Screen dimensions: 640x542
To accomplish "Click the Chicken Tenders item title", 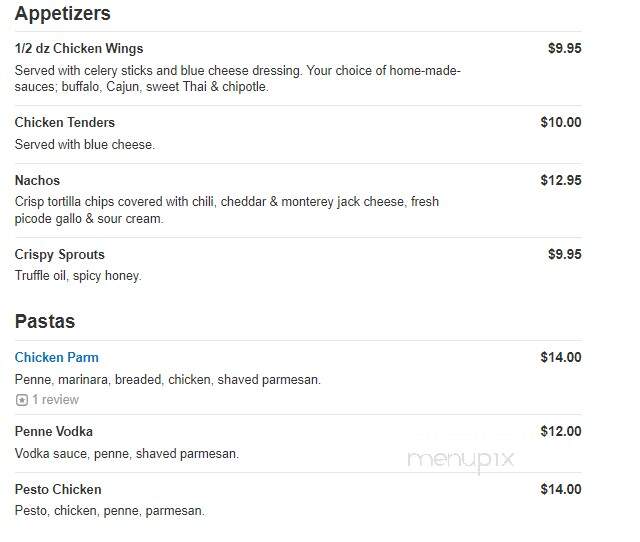I will [64, 122].
